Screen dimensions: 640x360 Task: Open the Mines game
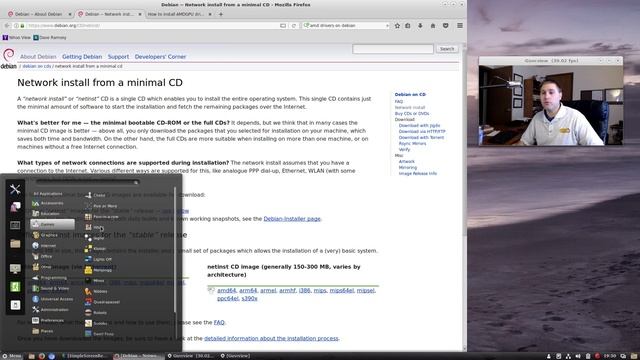click(x=95, y=280)
